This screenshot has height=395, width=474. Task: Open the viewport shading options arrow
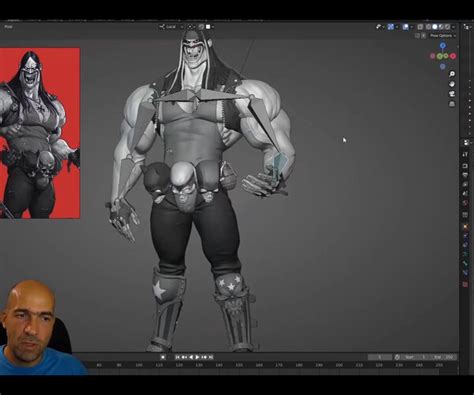tap(454, 27)
